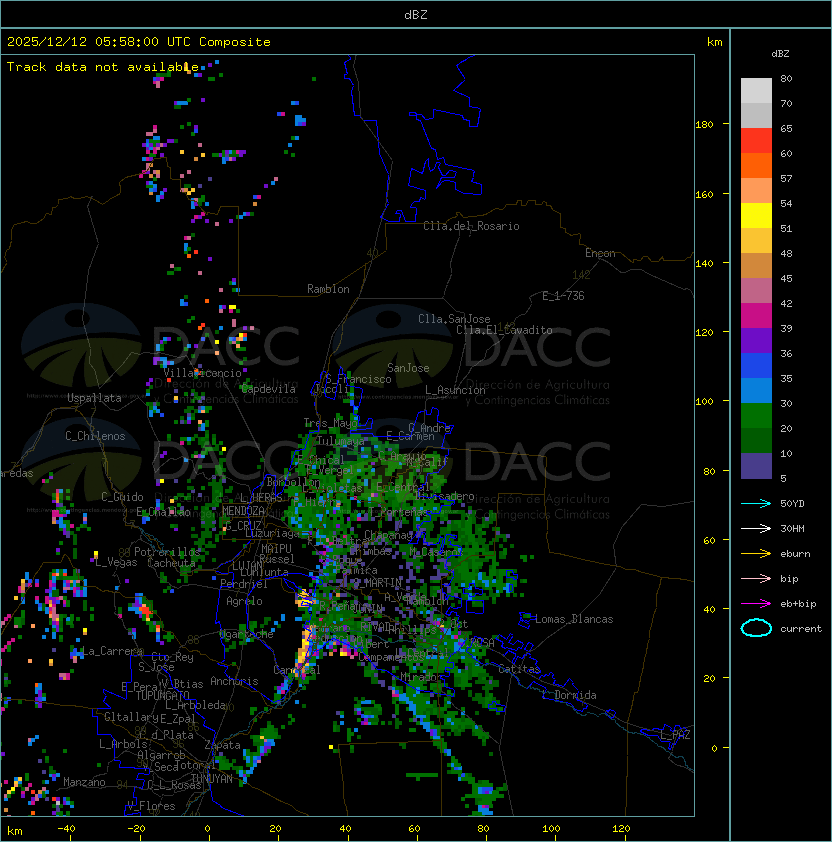Click the white 30HM arrow icon

tap(756, 528)
